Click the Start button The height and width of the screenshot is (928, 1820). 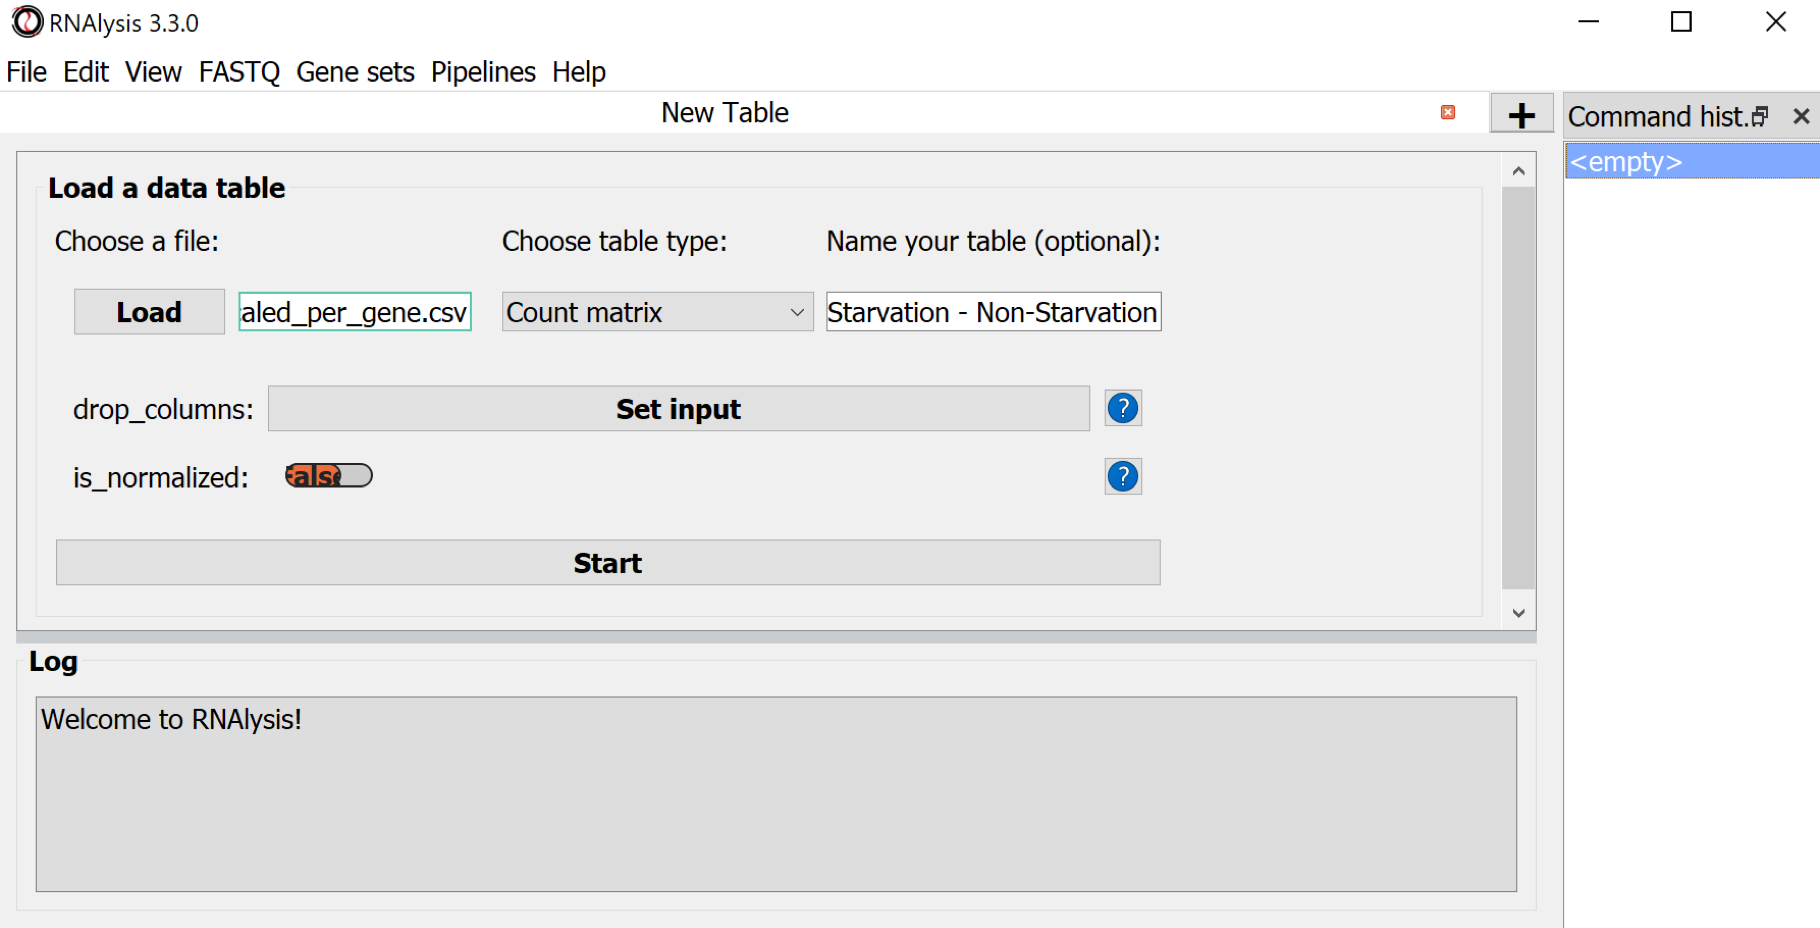608,563
